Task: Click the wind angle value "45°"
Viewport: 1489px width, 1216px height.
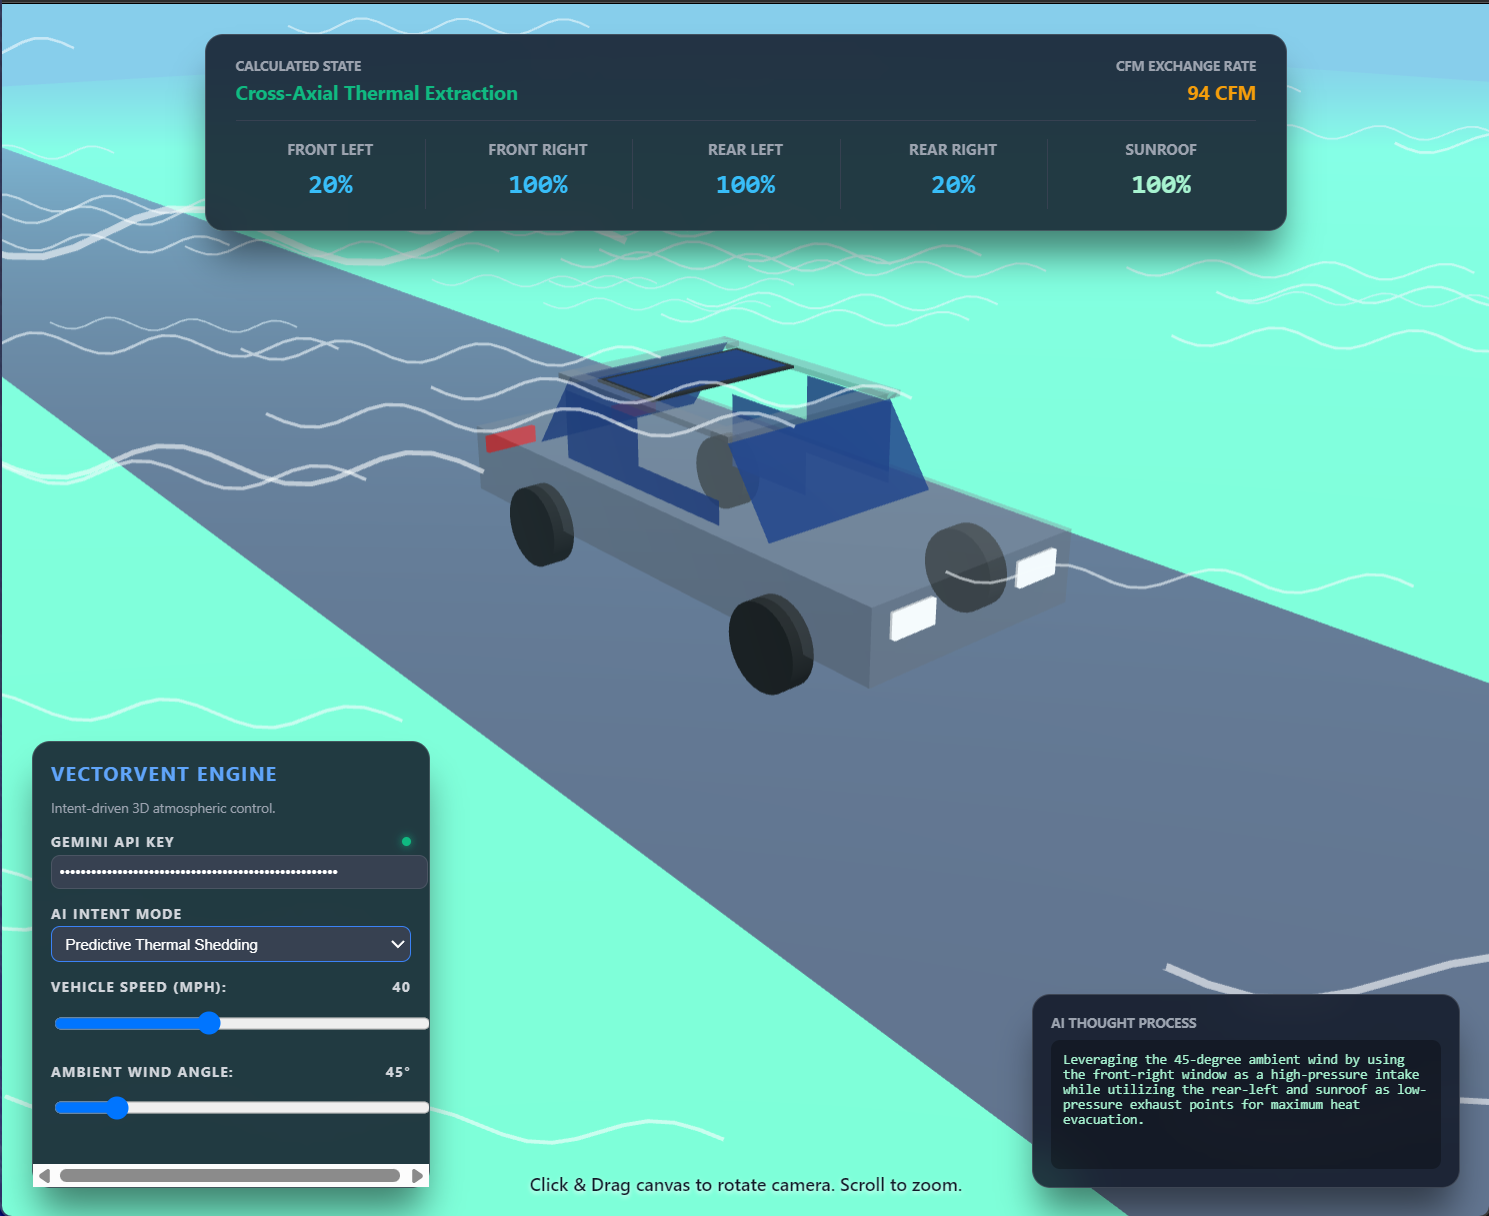Action: 398,1072
